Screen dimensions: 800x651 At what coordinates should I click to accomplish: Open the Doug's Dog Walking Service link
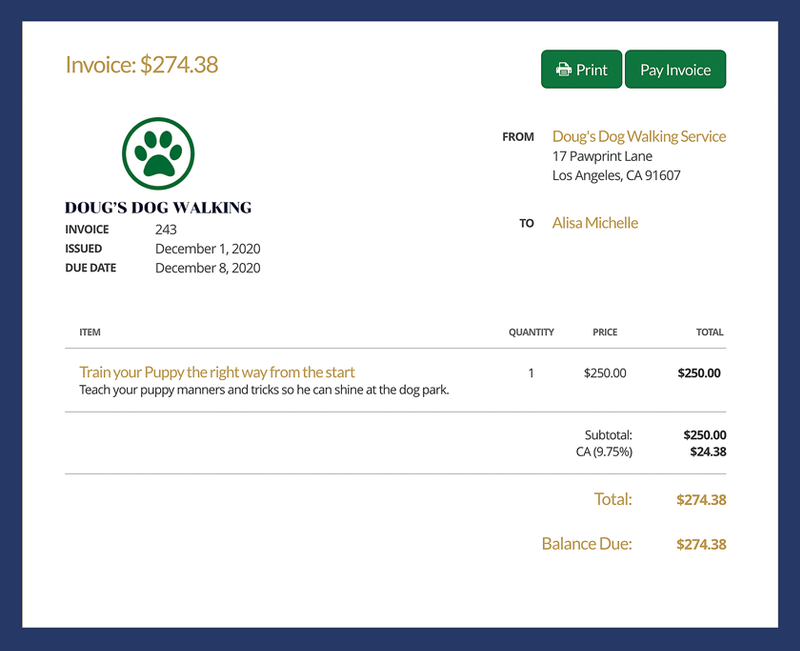click(639, 136)
